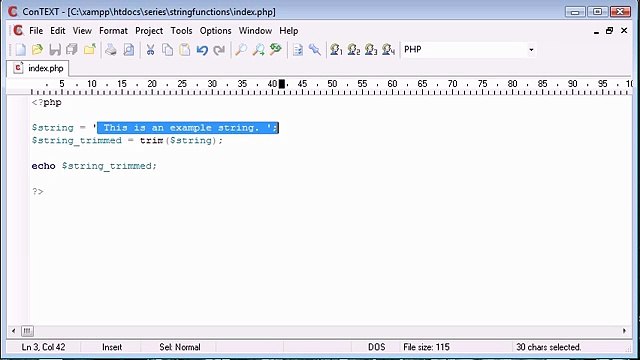Click the horizontal scrollbar left arrow

[13, 331]
